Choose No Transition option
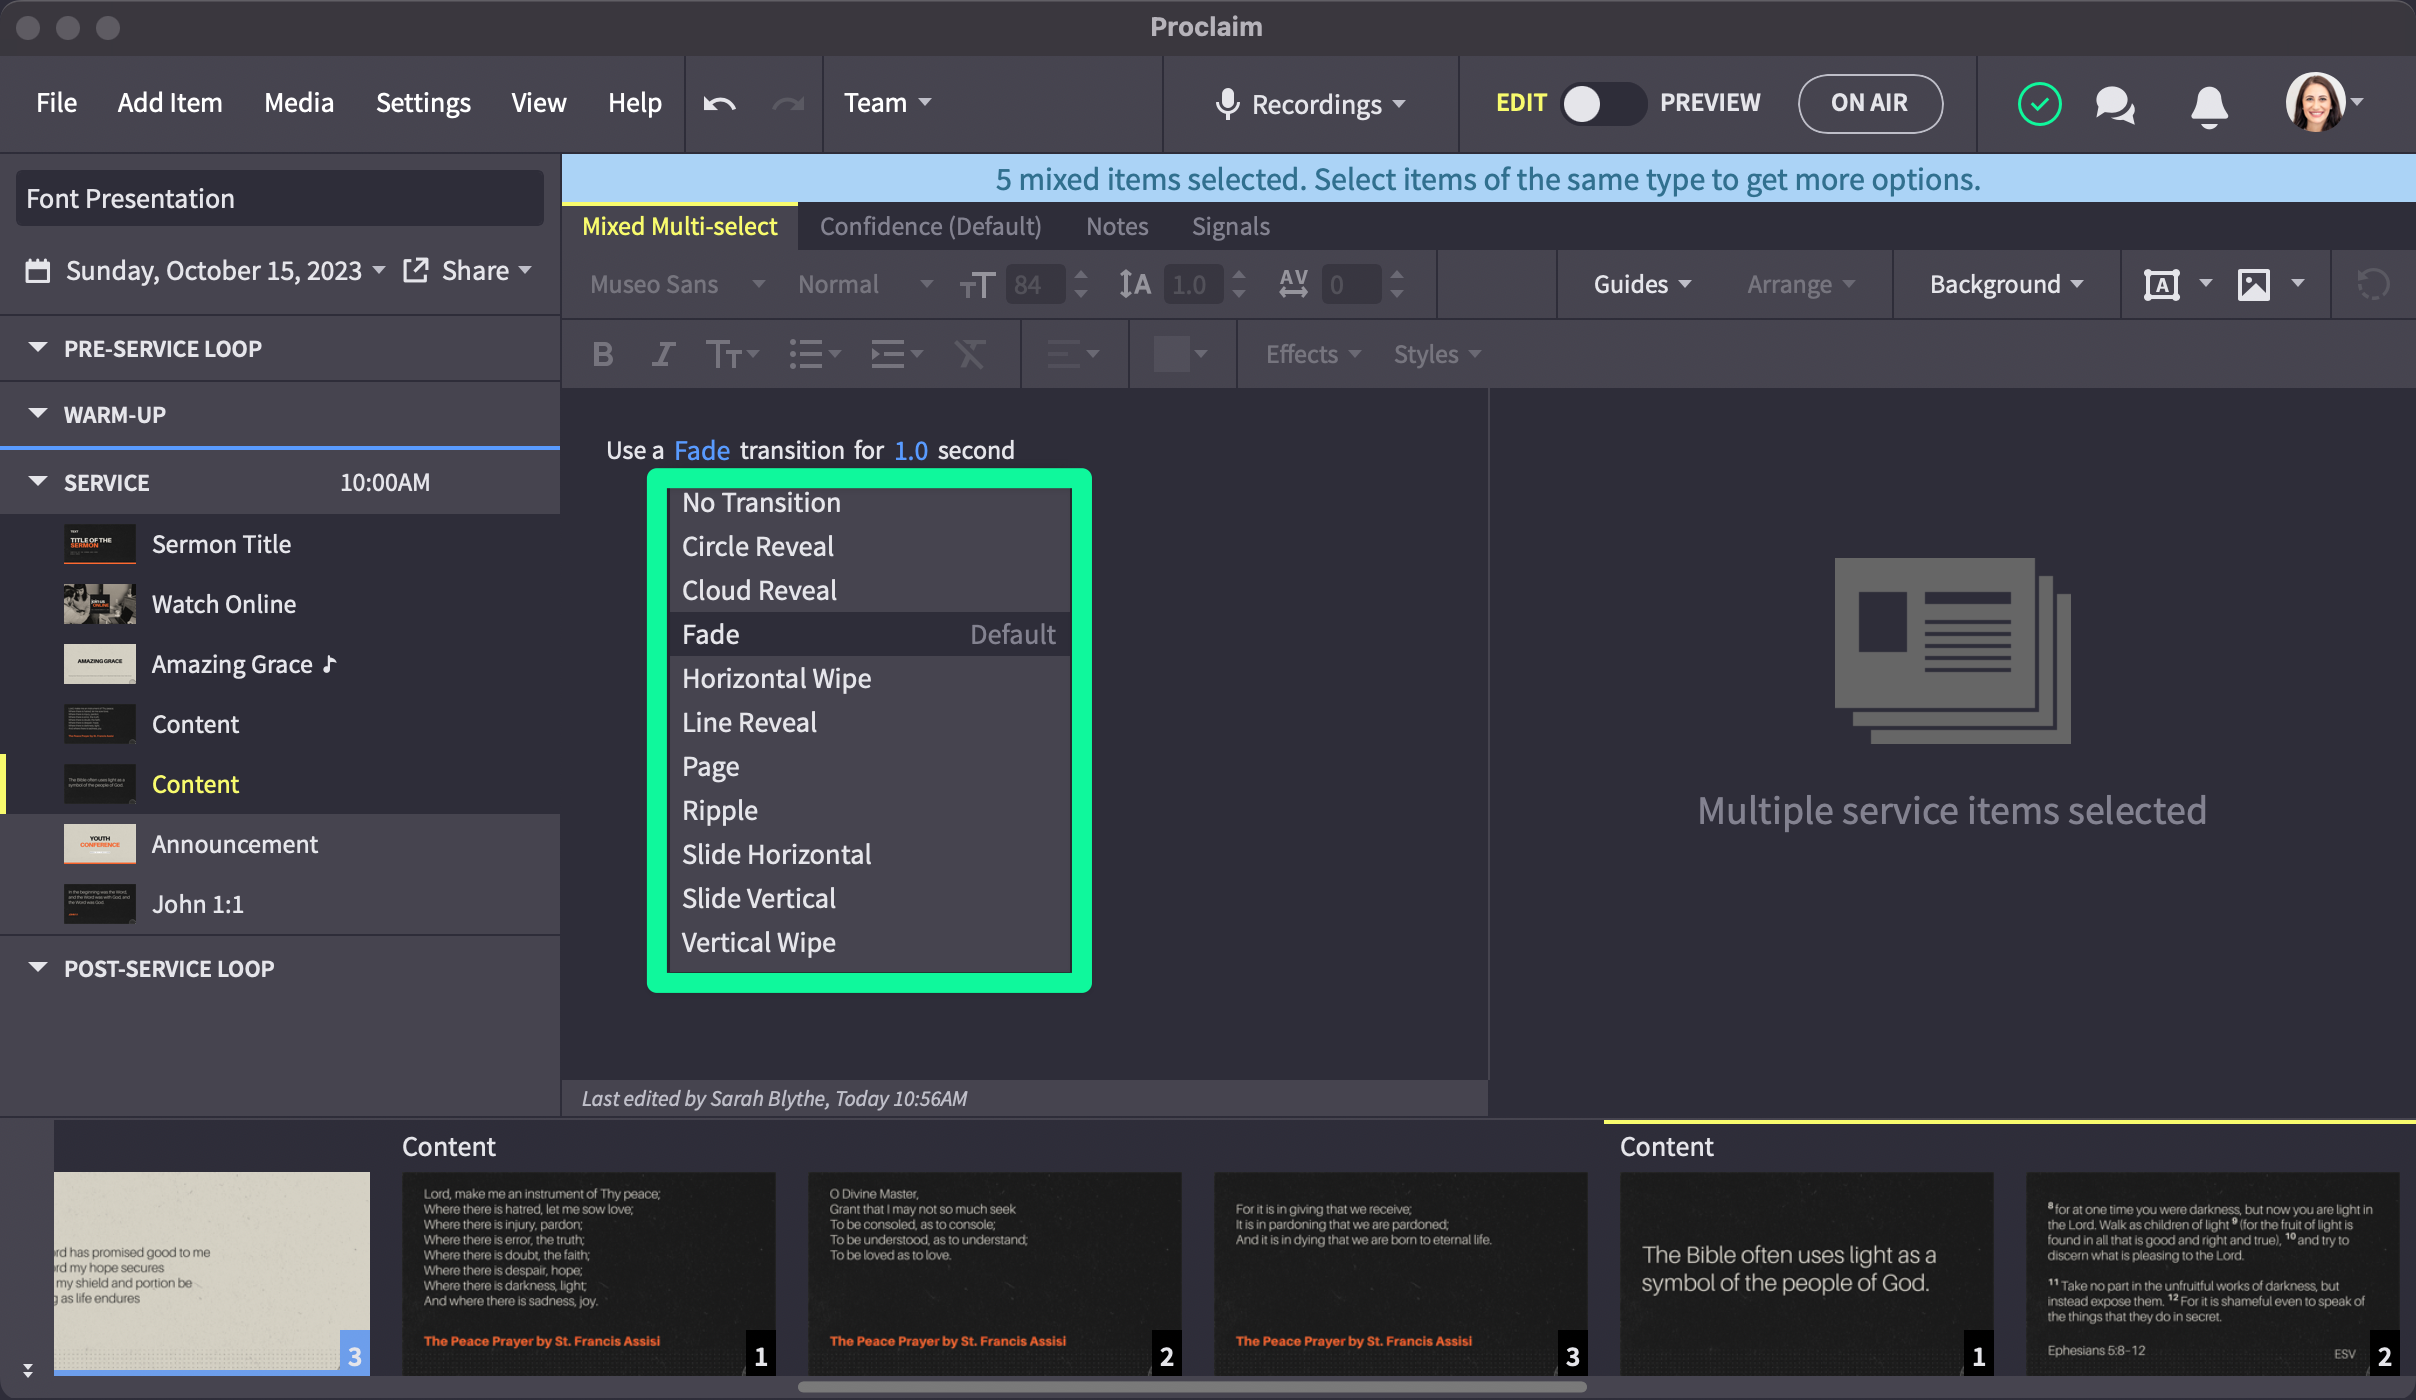The width and height of the screenshot is (2416, 1400). point(869,502)
